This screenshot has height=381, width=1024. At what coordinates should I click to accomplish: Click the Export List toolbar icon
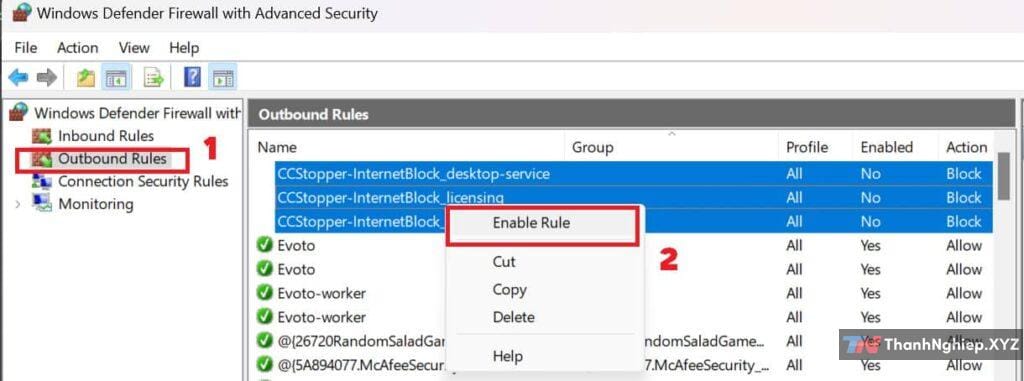point(154,78)
